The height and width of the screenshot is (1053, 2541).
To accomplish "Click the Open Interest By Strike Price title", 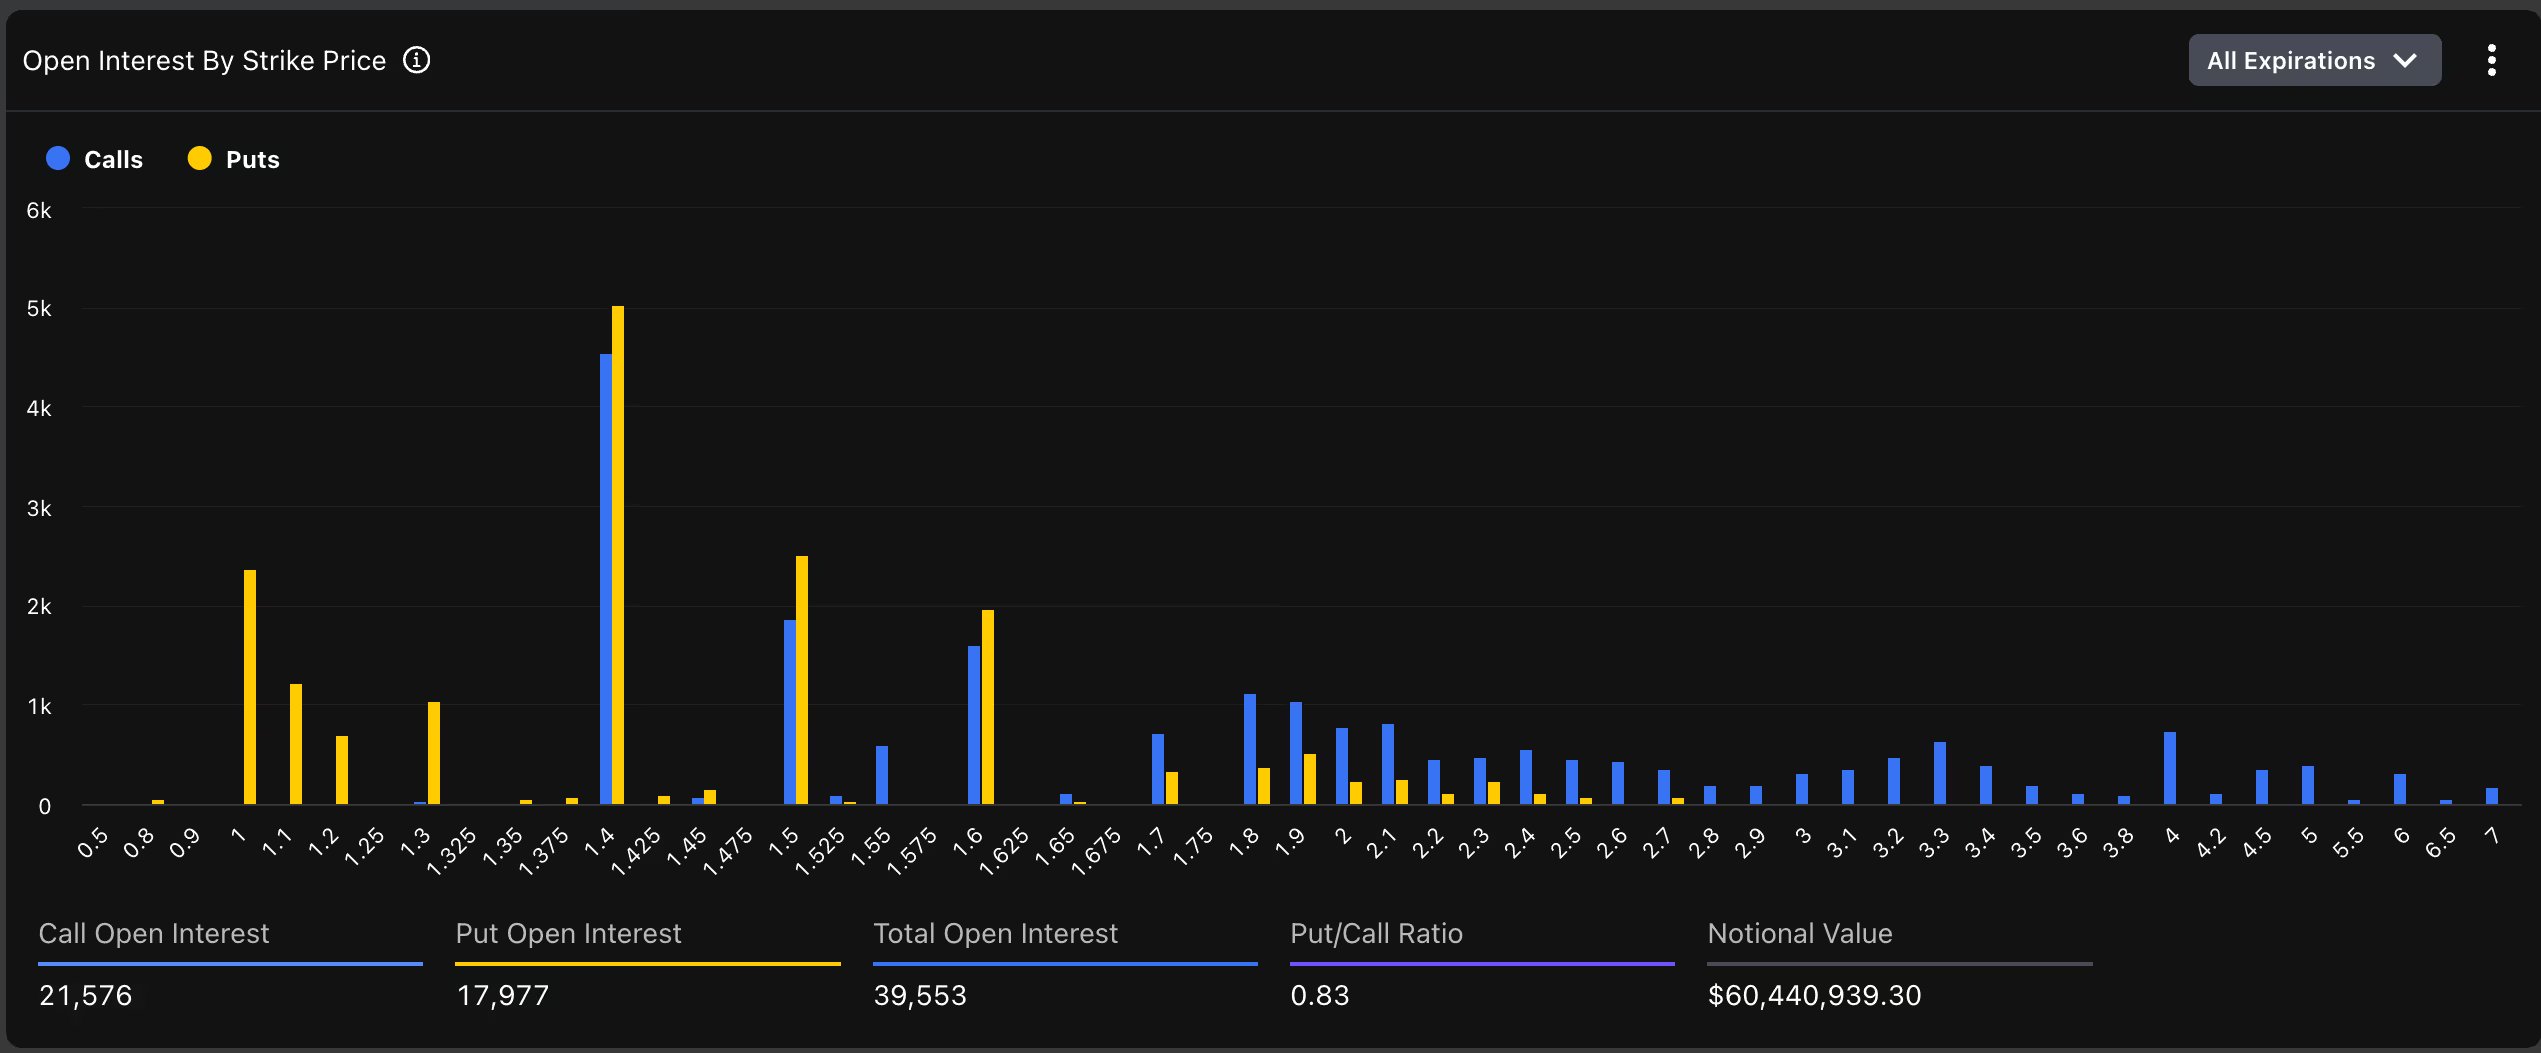I will [x=204, y=60].
